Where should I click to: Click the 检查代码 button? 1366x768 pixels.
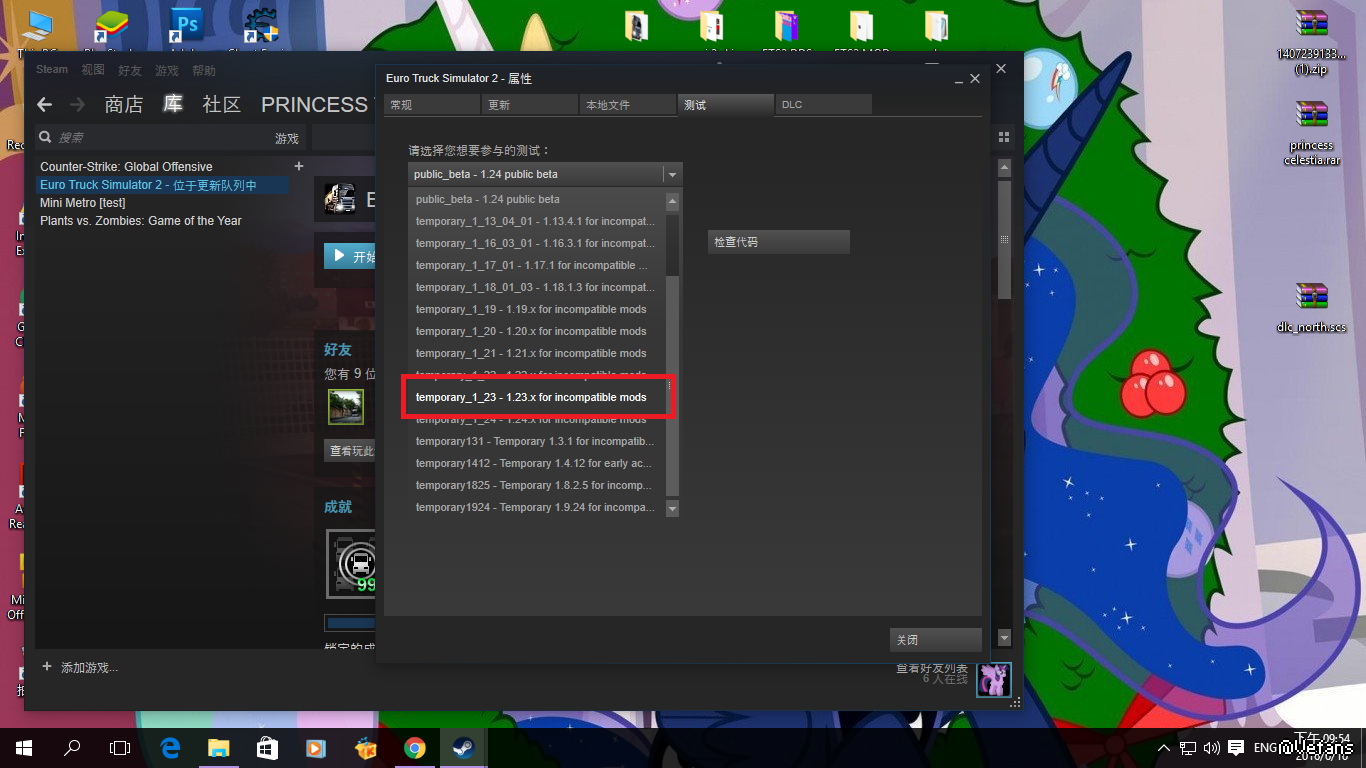pos(779,242)
